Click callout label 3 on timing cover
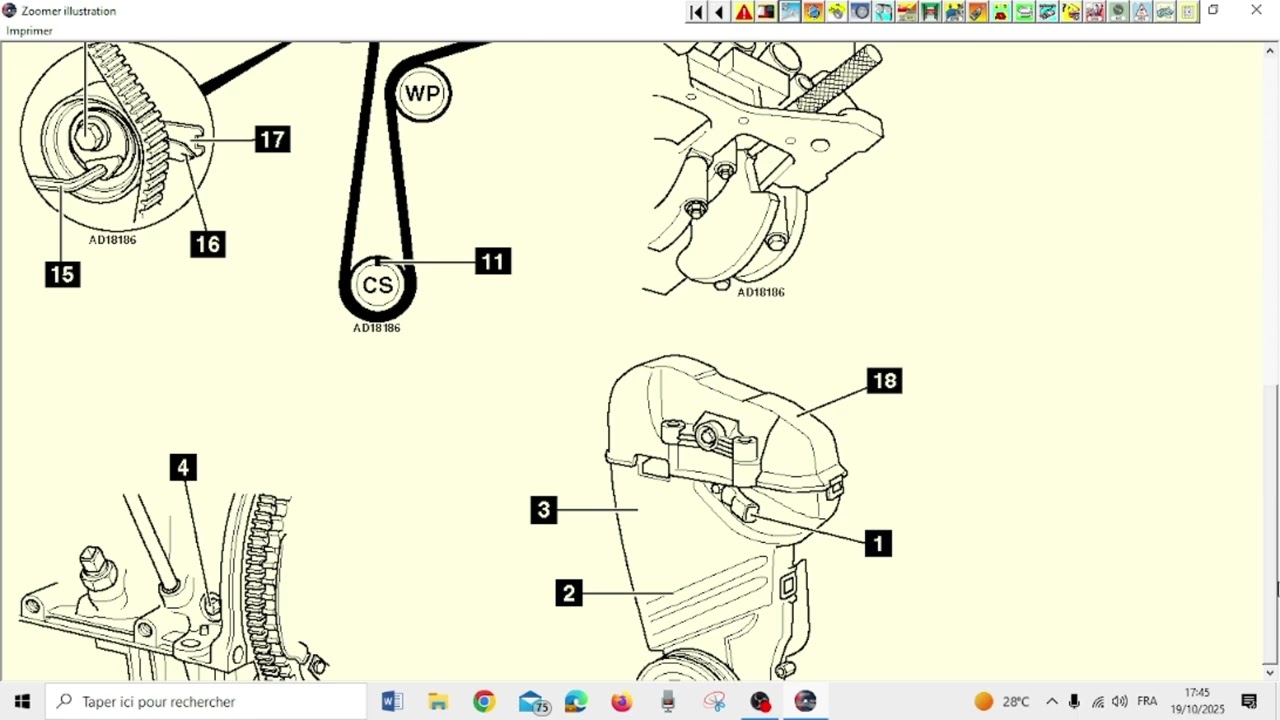Image resolution: width=1280 pixels, height=720 pixels. [544, 510]
